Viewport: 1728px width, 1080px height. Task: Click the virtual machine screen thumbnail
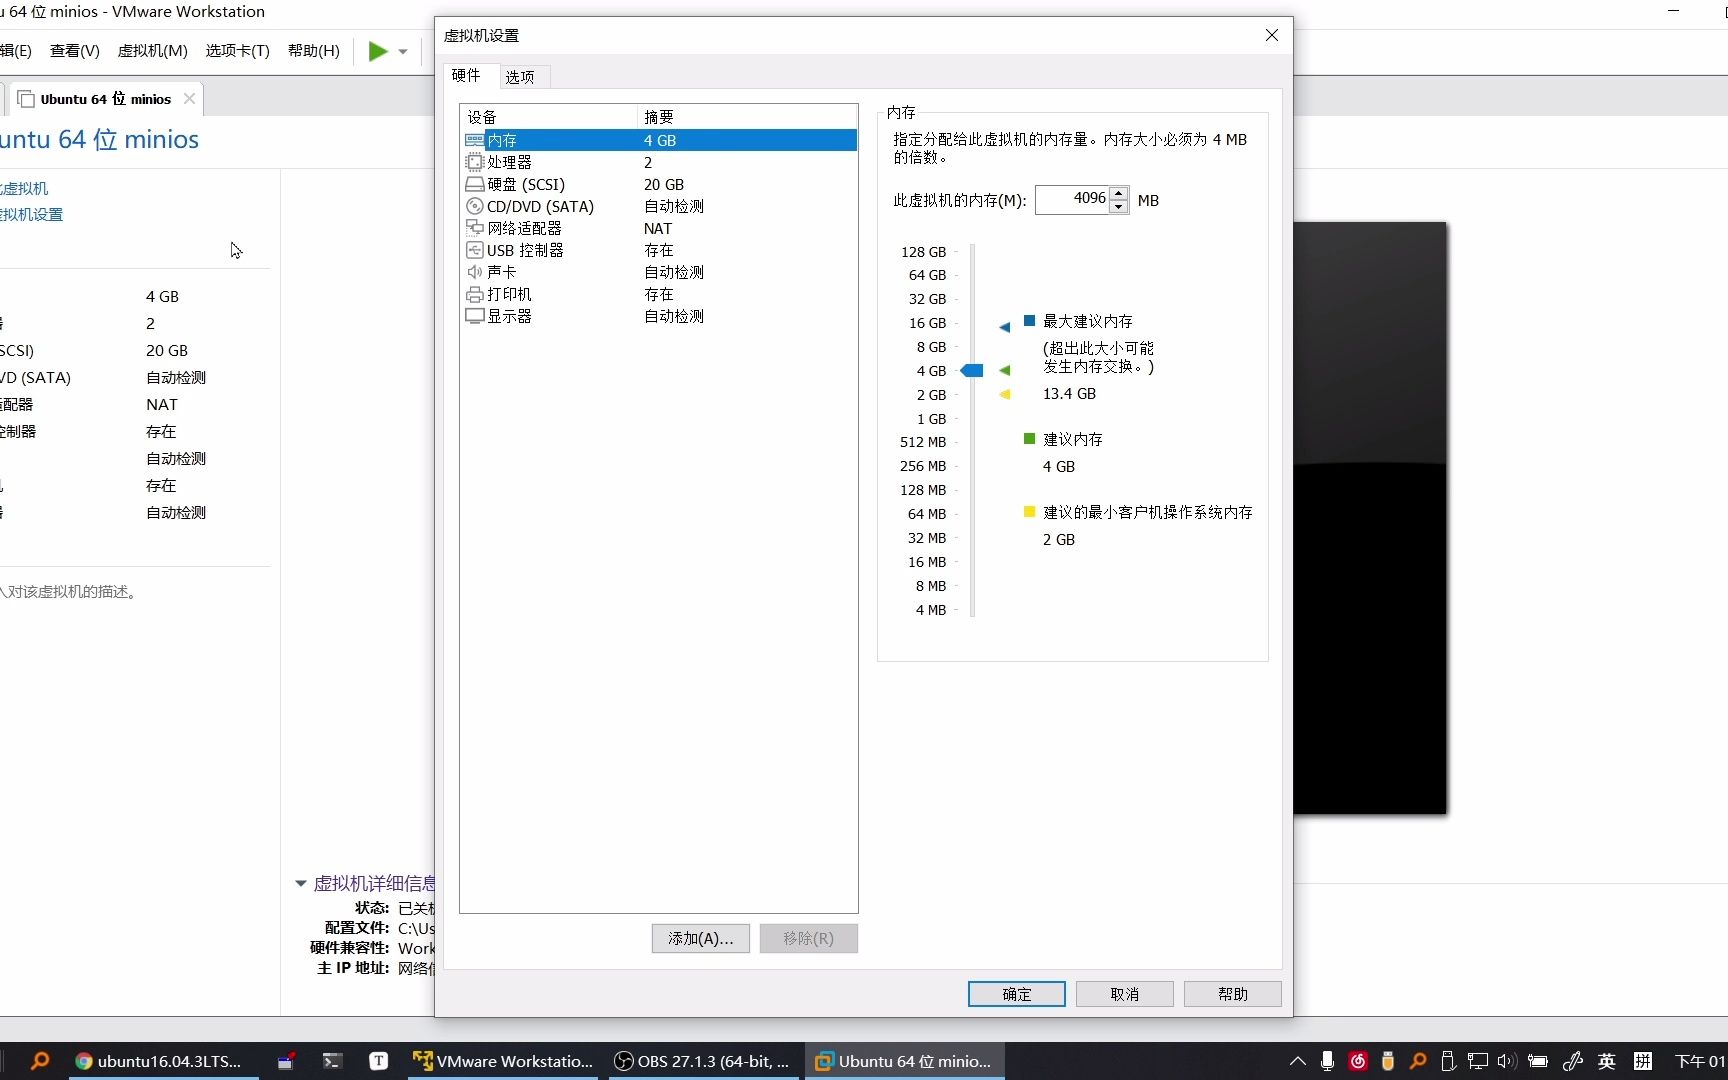[x=1369, y=518]
